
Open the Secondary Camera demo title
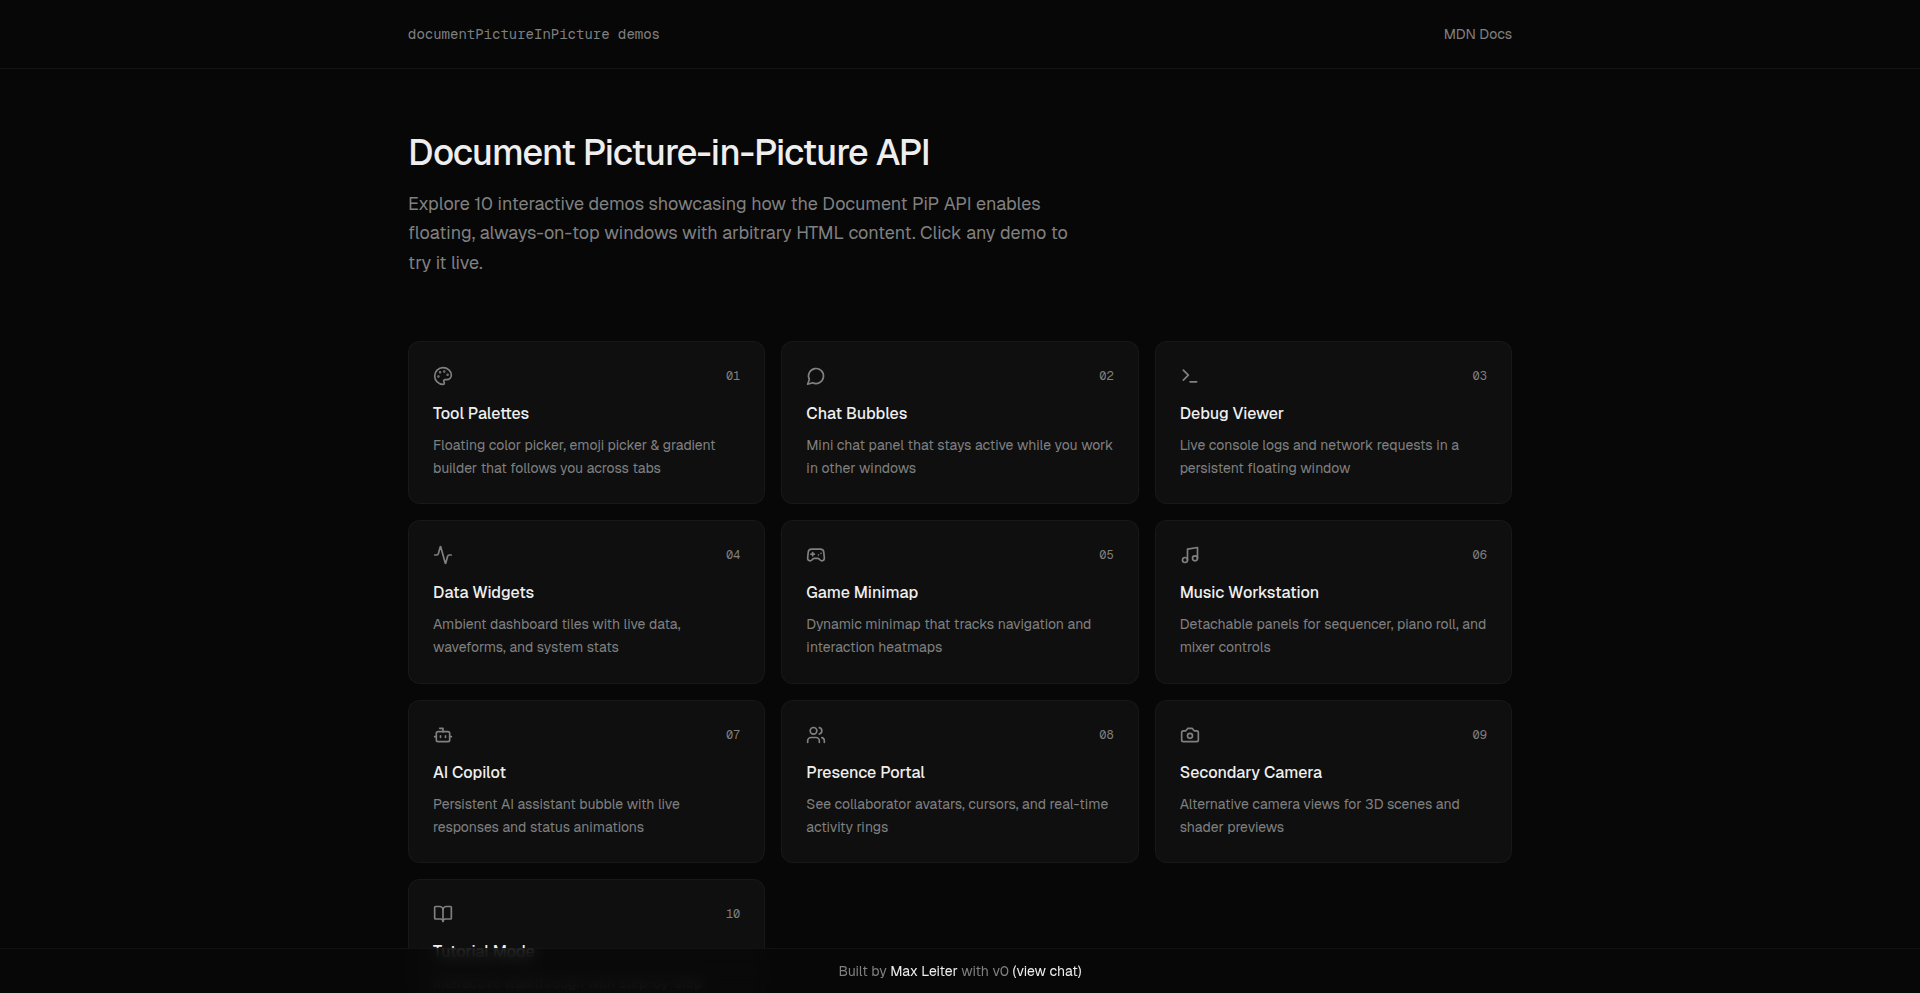[x=1250, y=772]
